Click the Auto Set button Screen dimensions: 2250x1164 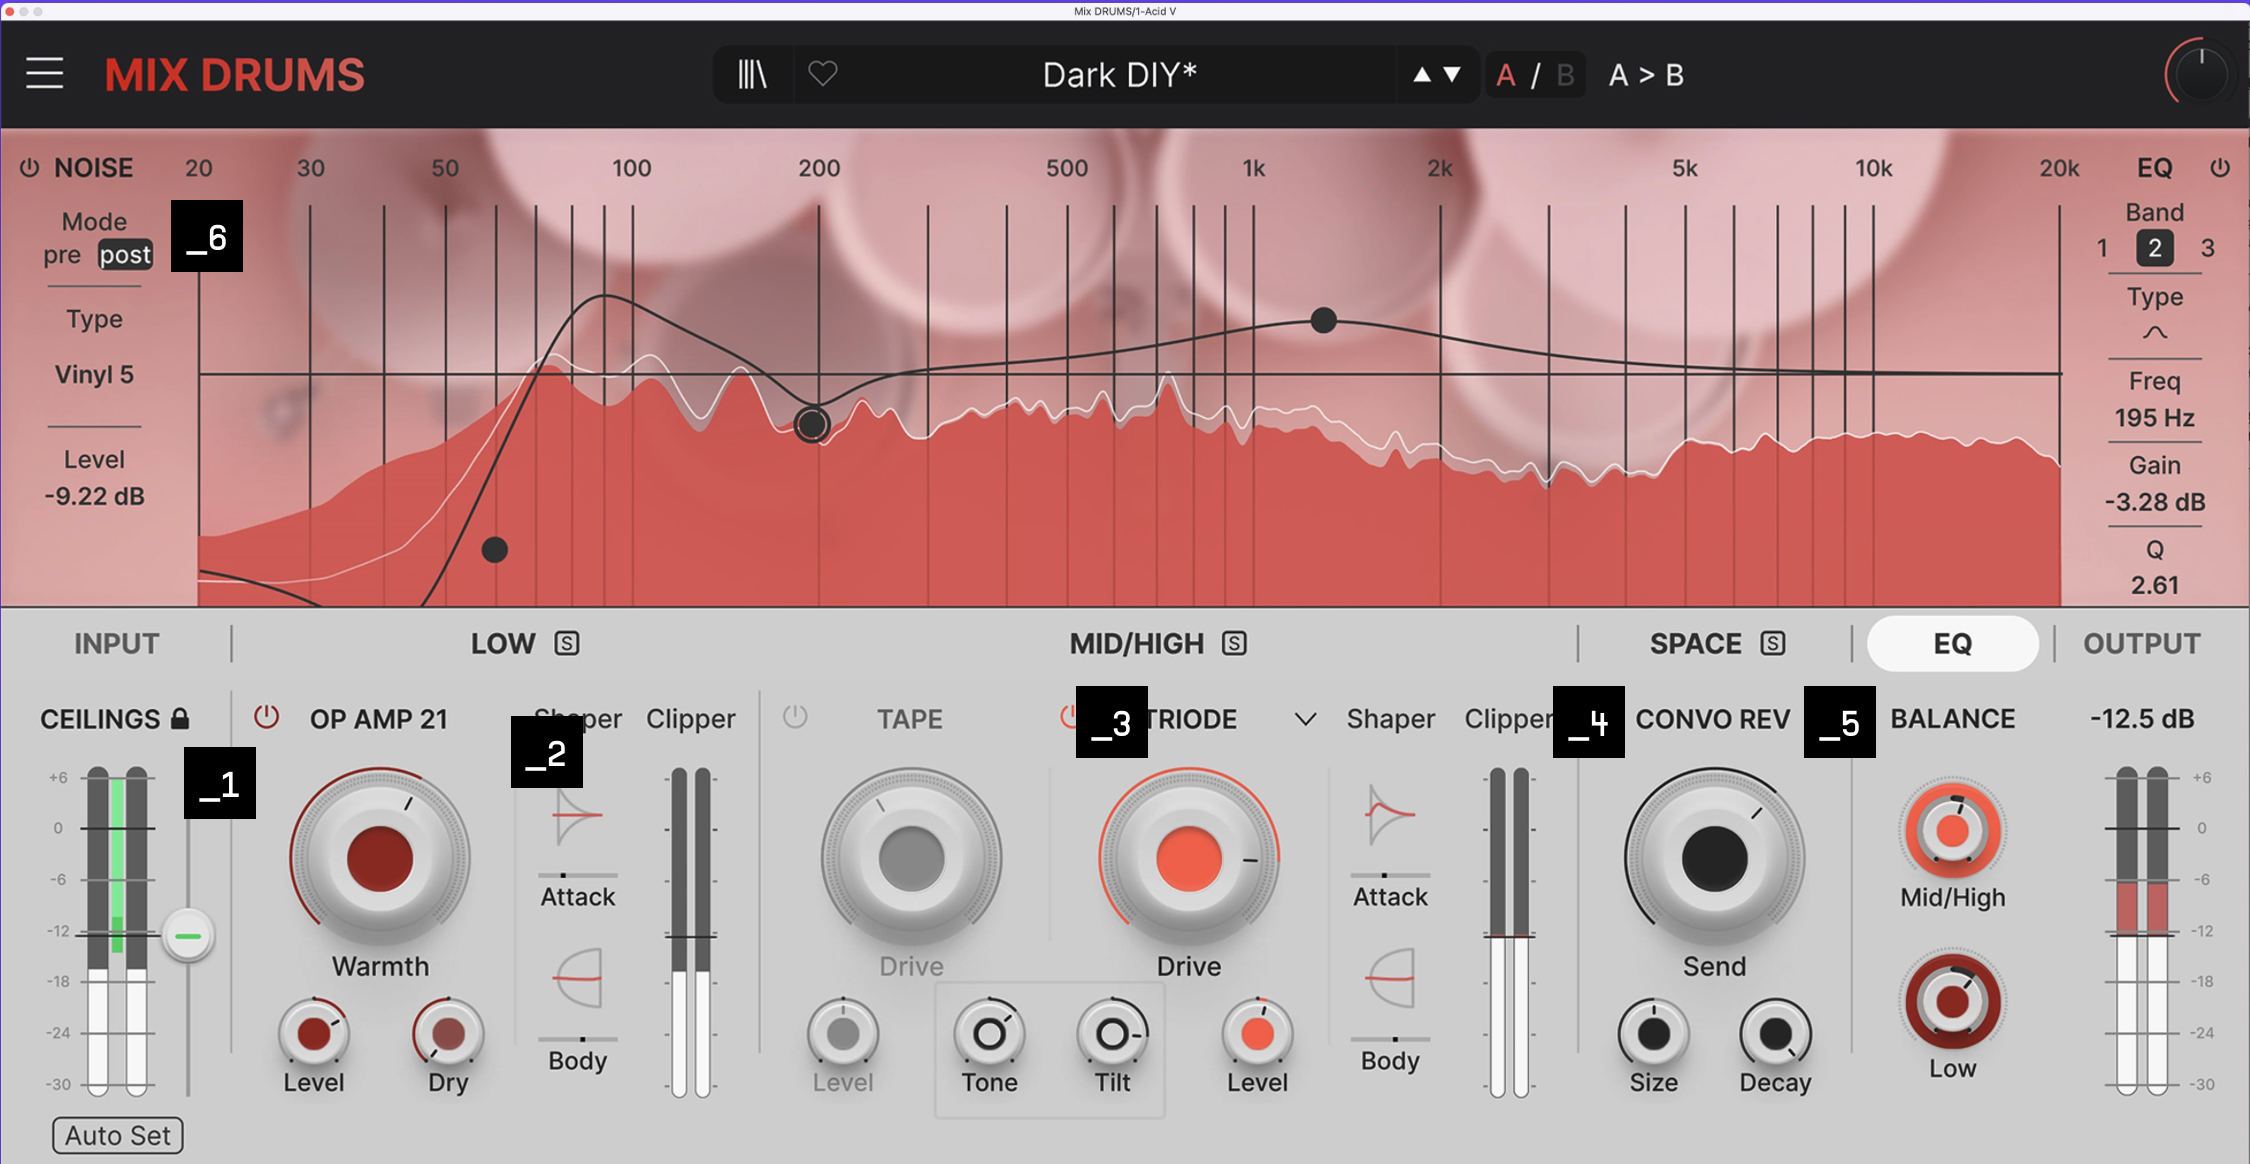(x=116, y=1135)
